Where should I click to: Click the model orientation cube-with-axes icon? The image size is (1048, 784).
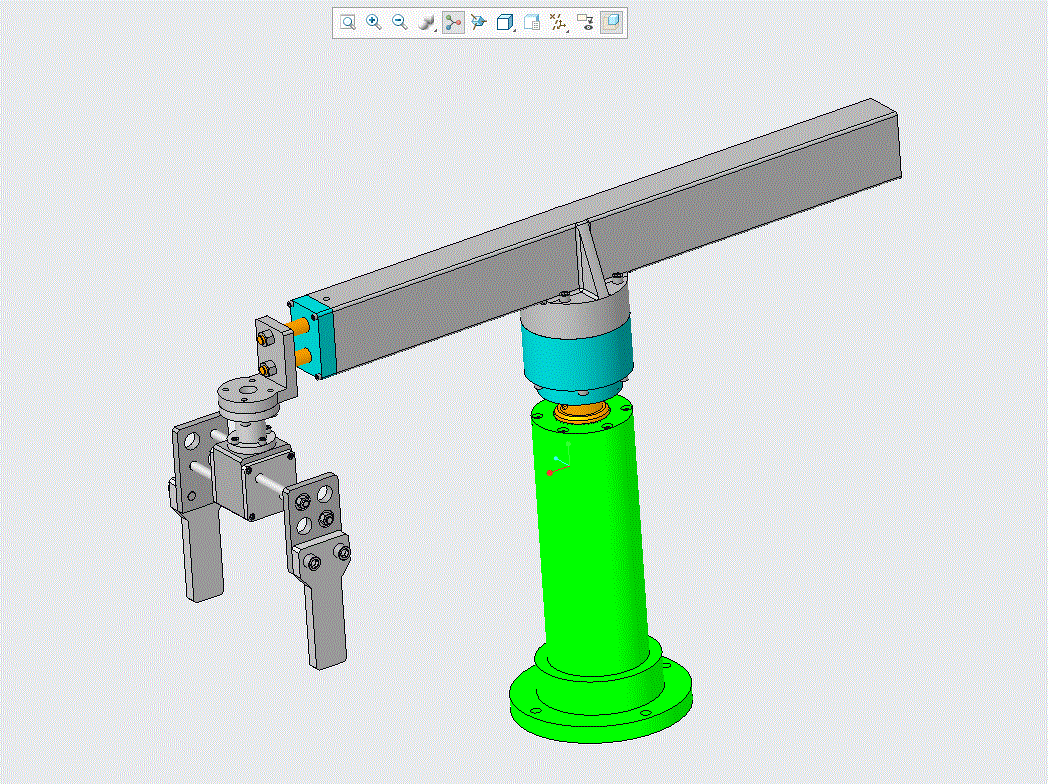[479, 23]
